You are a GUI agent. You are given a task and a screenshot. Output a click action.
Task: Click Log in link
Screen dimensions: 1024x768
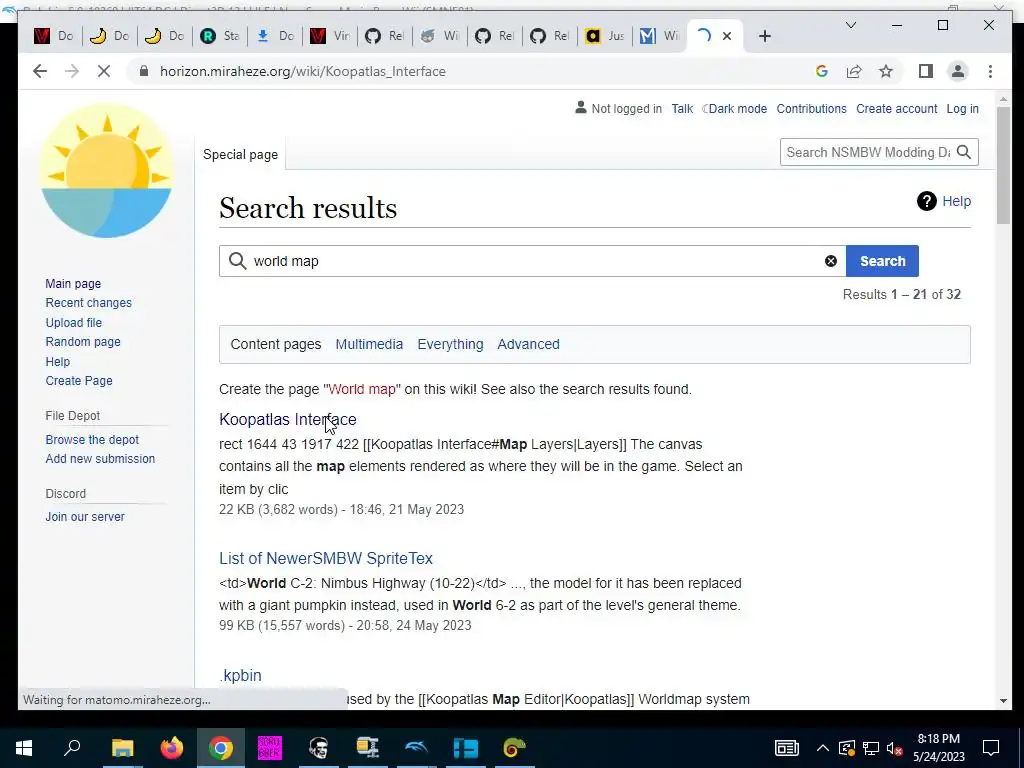pyautogui.click(x=963, y=108)
